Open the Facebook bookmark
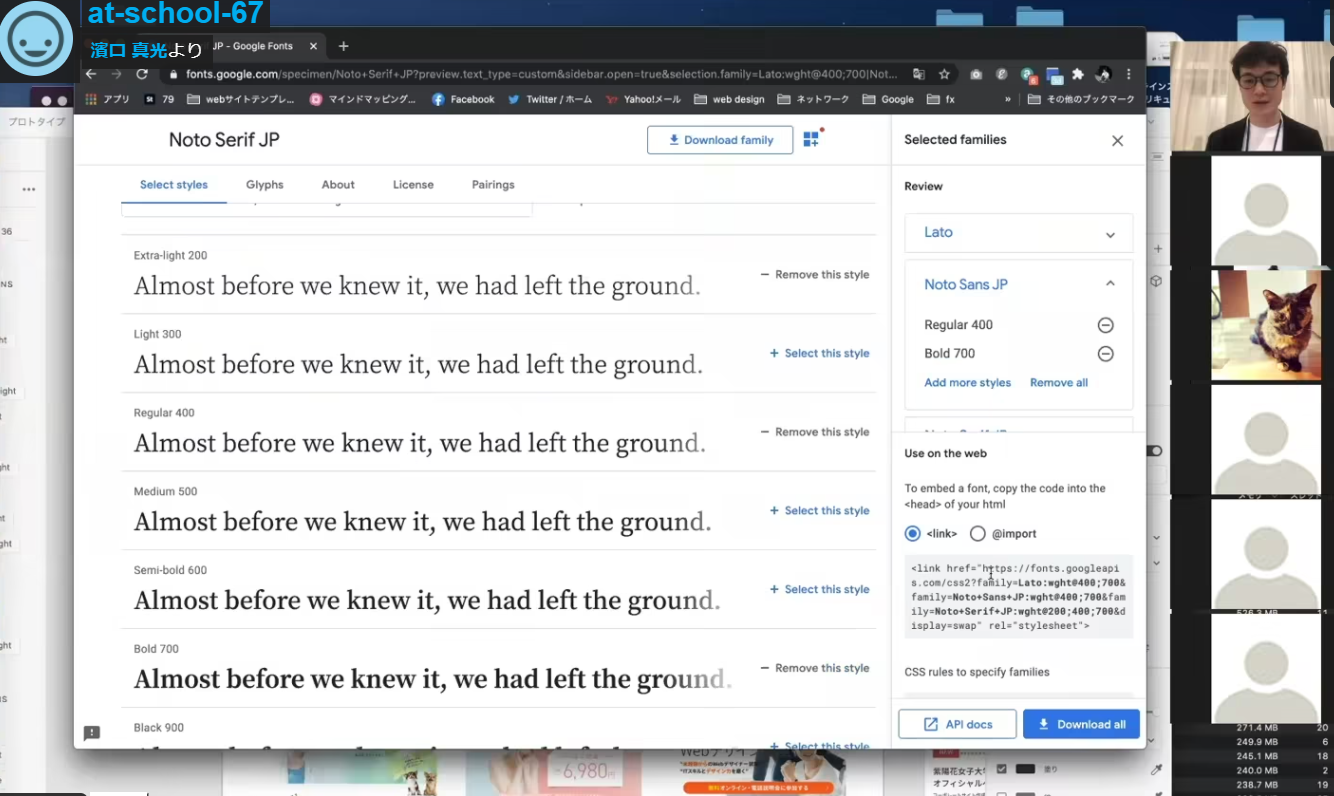Screen dimensions: 1334x796 (463, 99)
